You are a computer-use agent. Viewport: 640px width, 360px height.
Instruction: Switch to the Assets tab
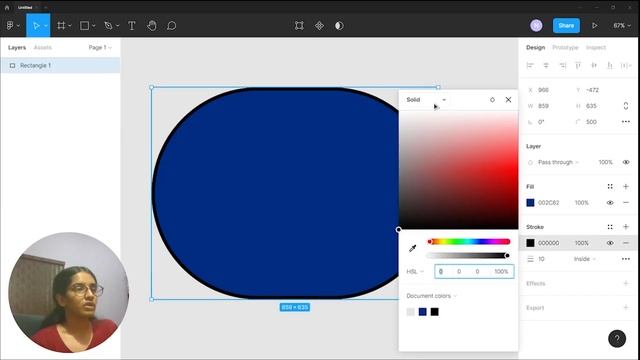42,47
